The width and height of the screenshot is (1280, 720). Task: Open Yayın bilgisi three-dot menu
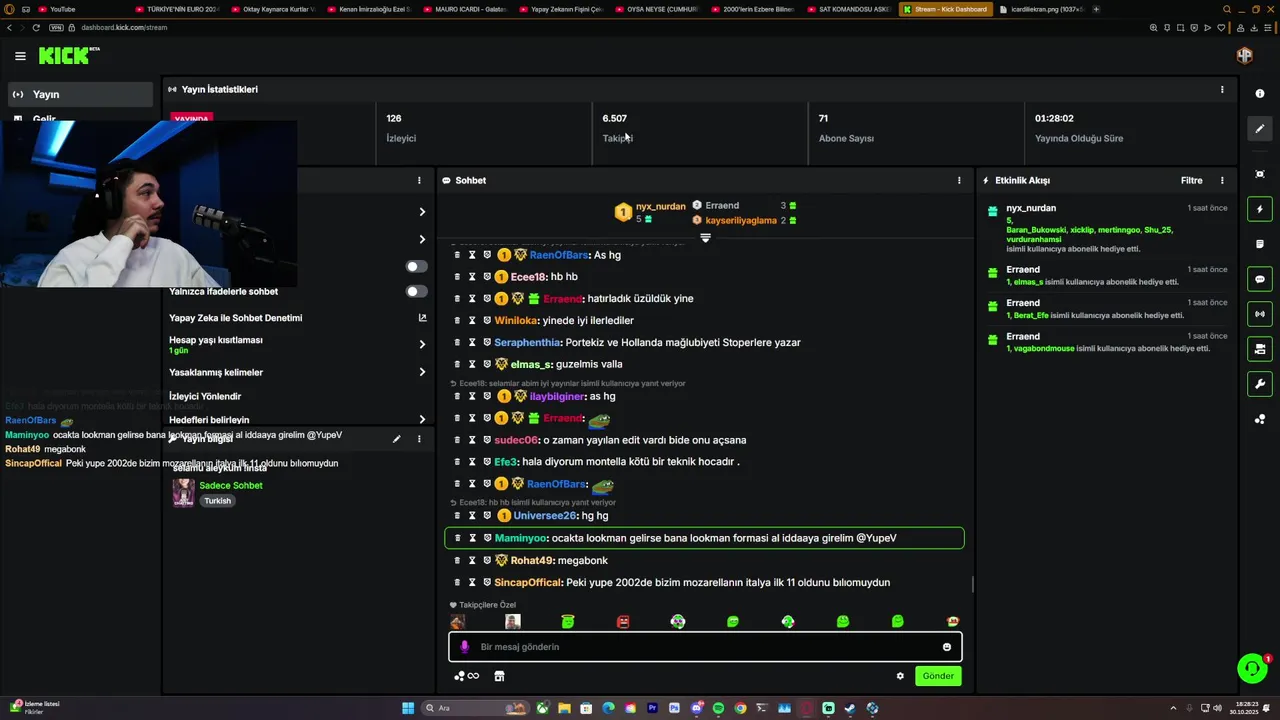pyautogui.click(x=419, y=439)
